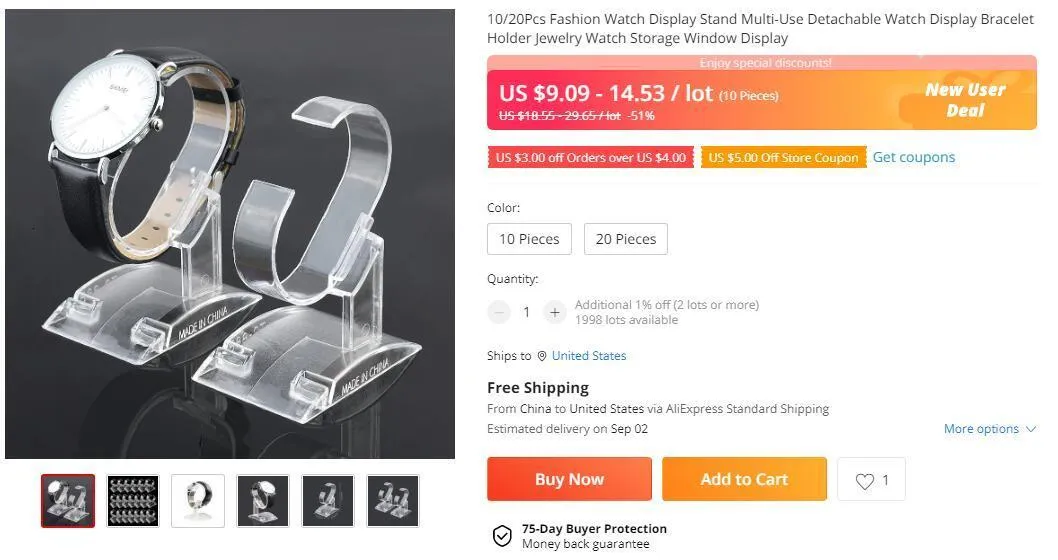This screenshot has width=1058, height=560.
Task: Open United States ships-to selector
Action: click(x=589, y=356)
